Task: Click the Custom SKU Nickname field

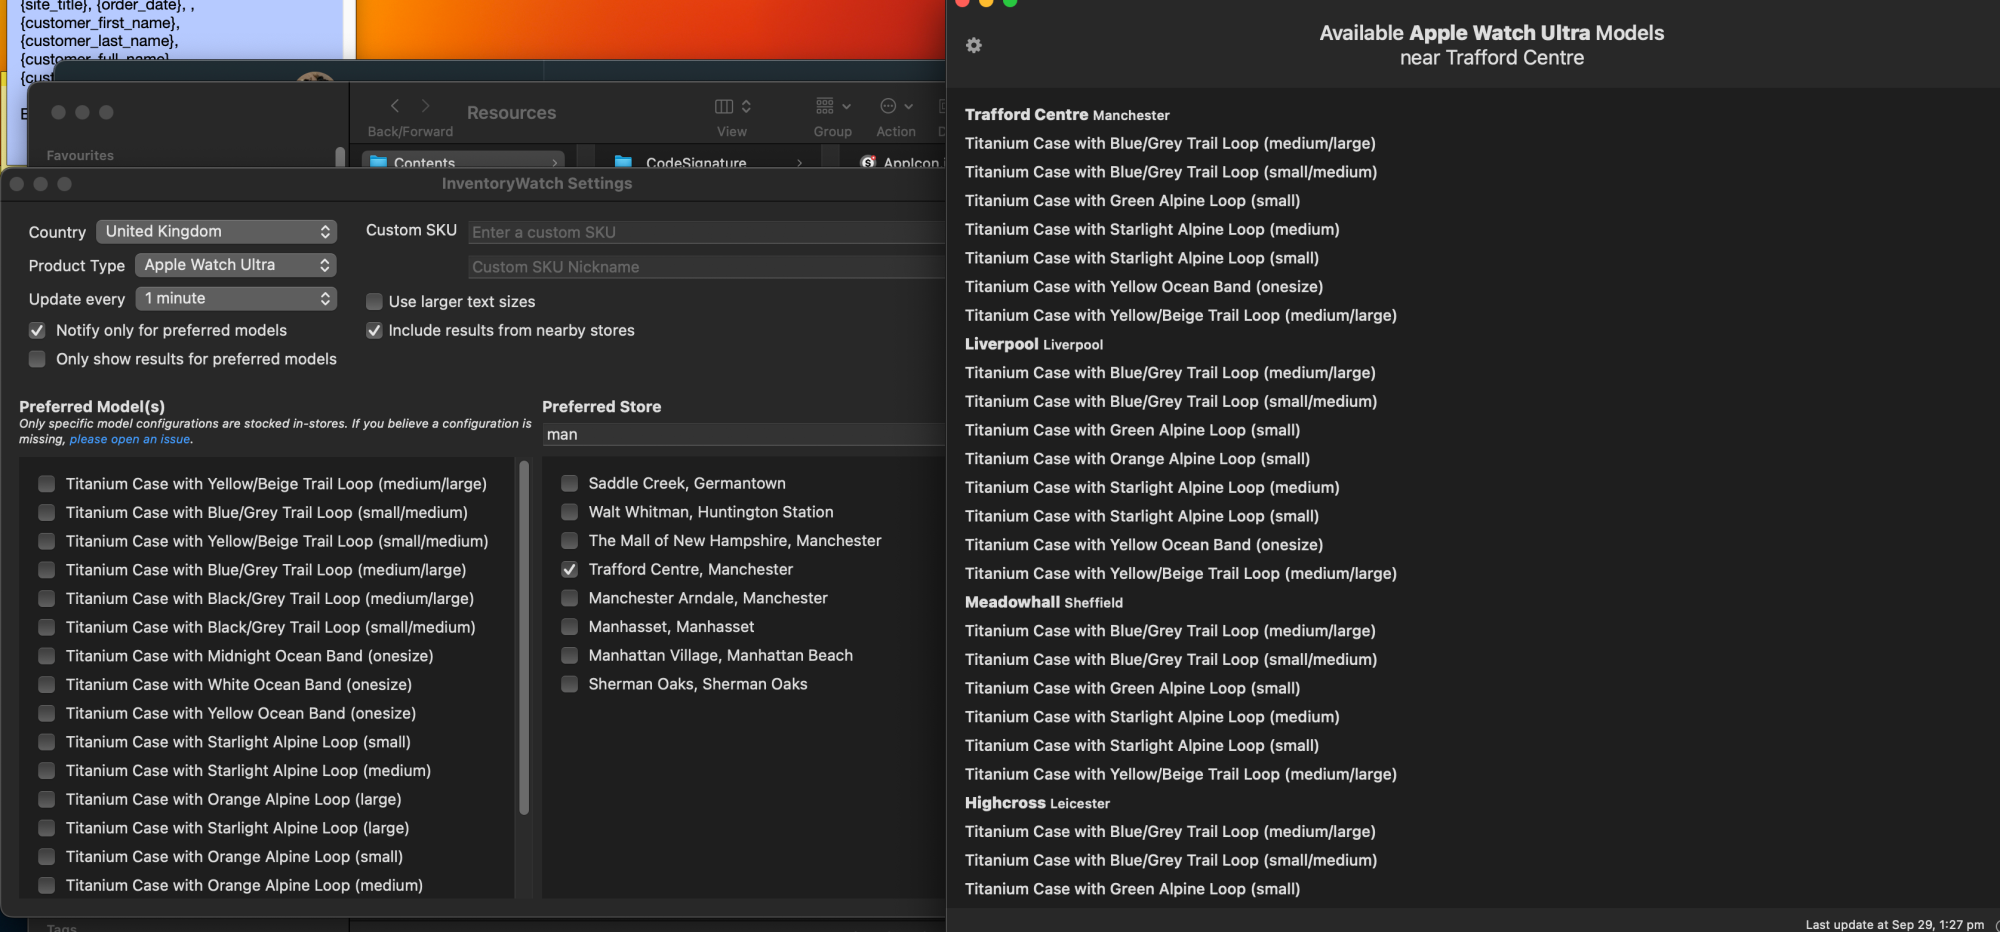Action: pos(707,267)
